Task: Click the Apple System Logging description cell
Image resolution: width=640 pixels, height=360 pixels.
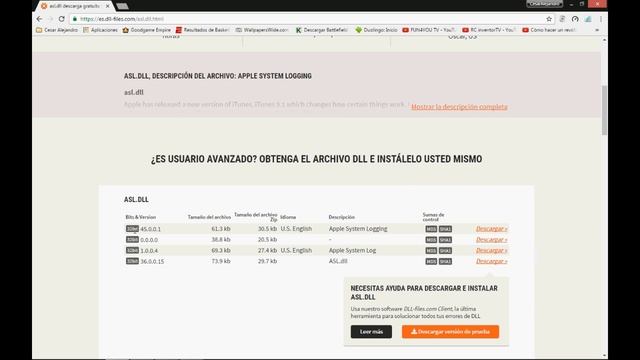Action: click(358, 229)
